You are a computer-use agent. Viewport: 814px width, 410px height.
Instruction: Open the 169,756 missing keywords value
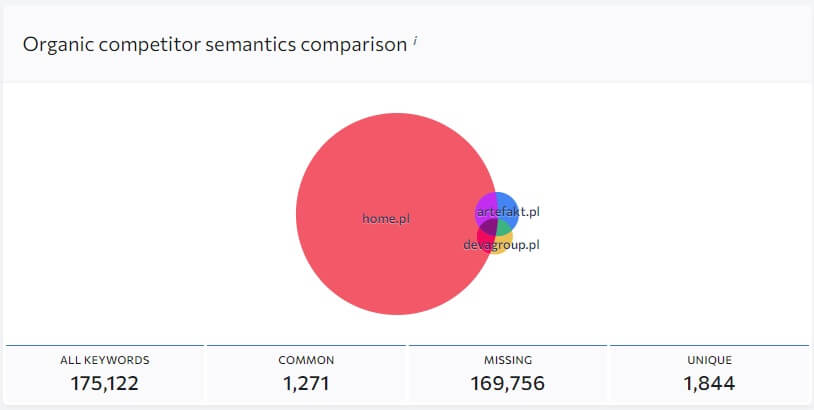click(508, 383)
